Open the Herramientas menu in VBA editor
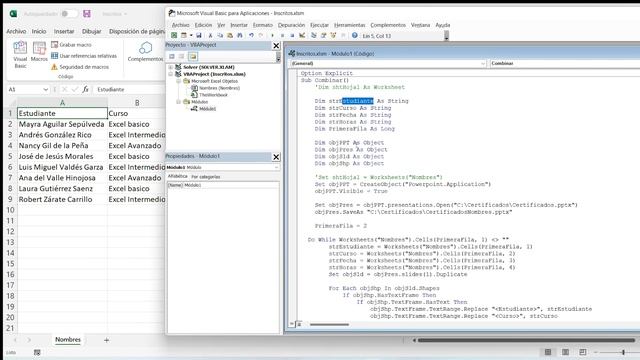The height and width of the screenshot is (360, 640). [349, 25]
